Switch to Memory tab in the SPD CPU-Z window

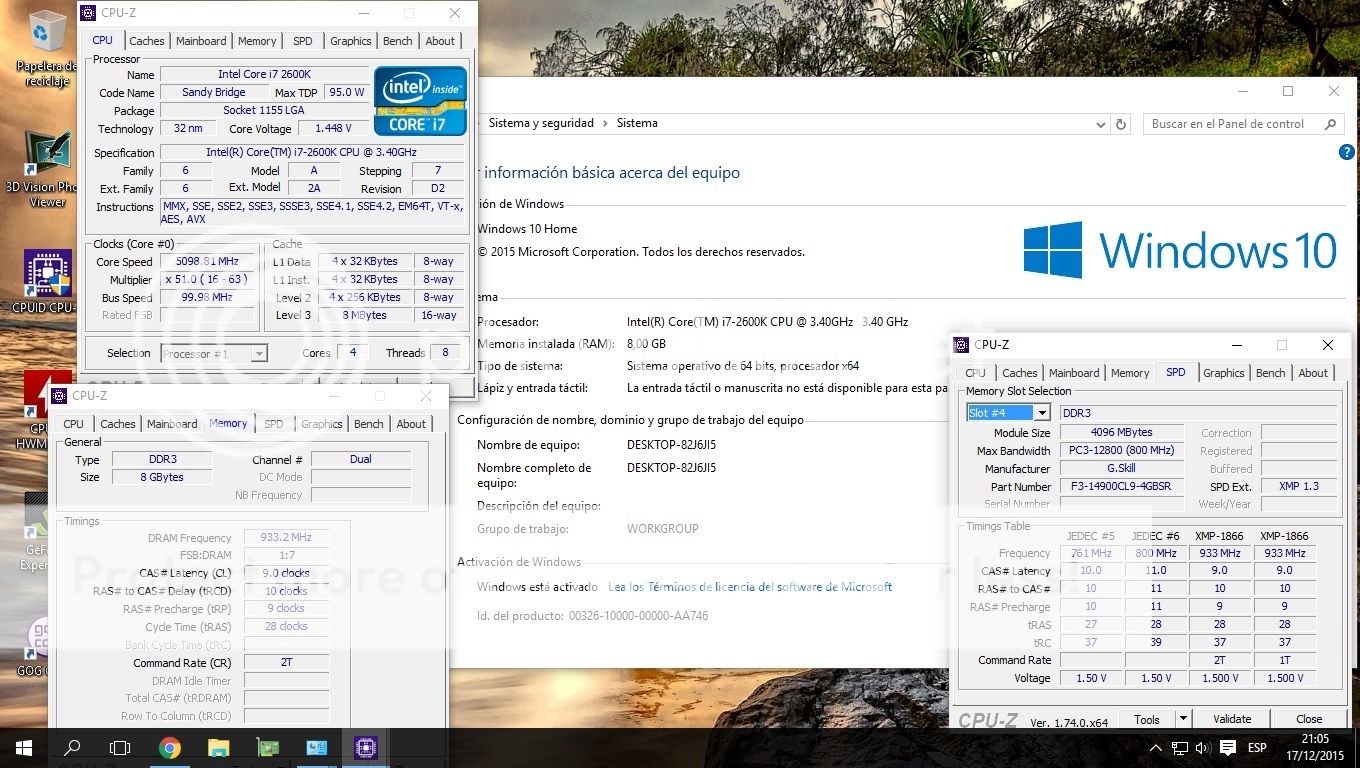[x=1130, y=373]
